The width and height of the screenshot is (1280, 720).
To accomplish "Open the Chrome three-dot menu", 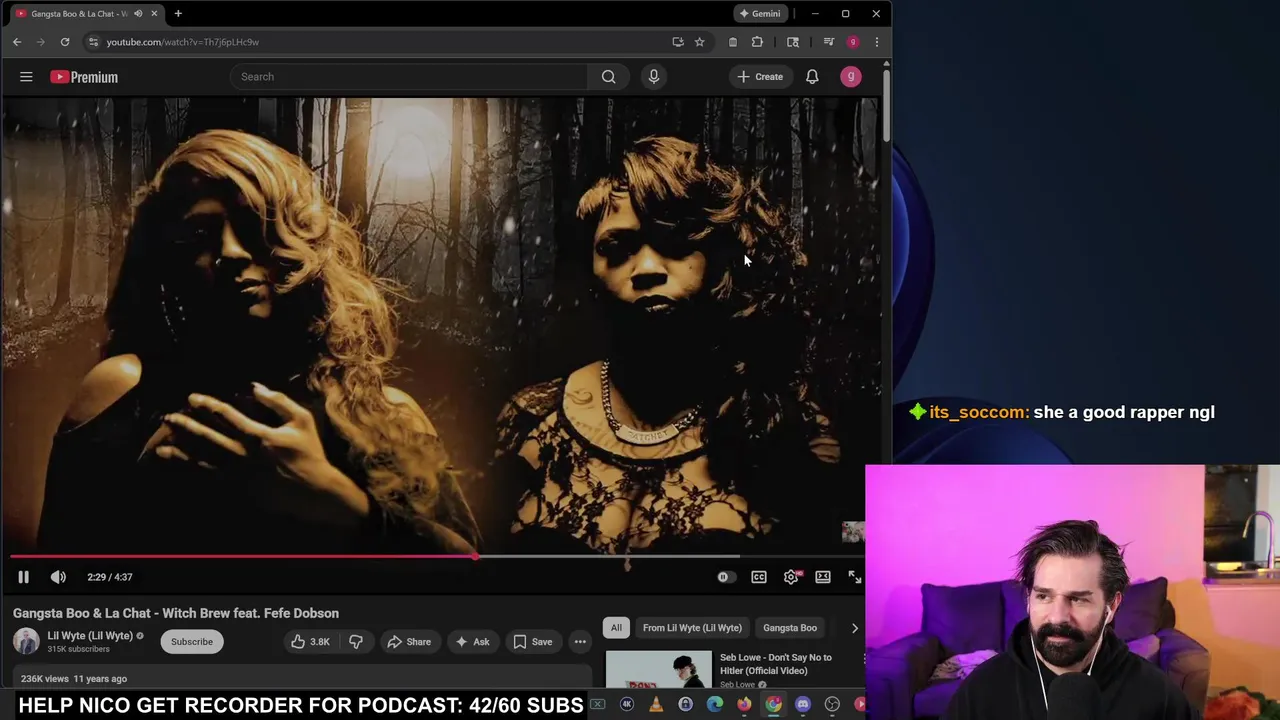I will 876,42.
